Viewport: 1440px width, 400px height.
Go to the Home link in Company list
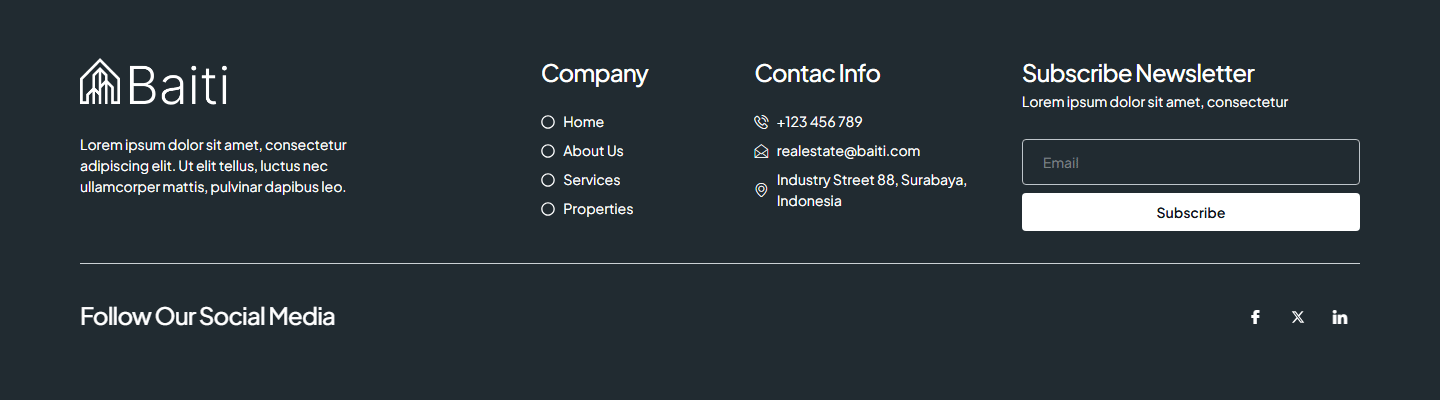coord(583,122)
